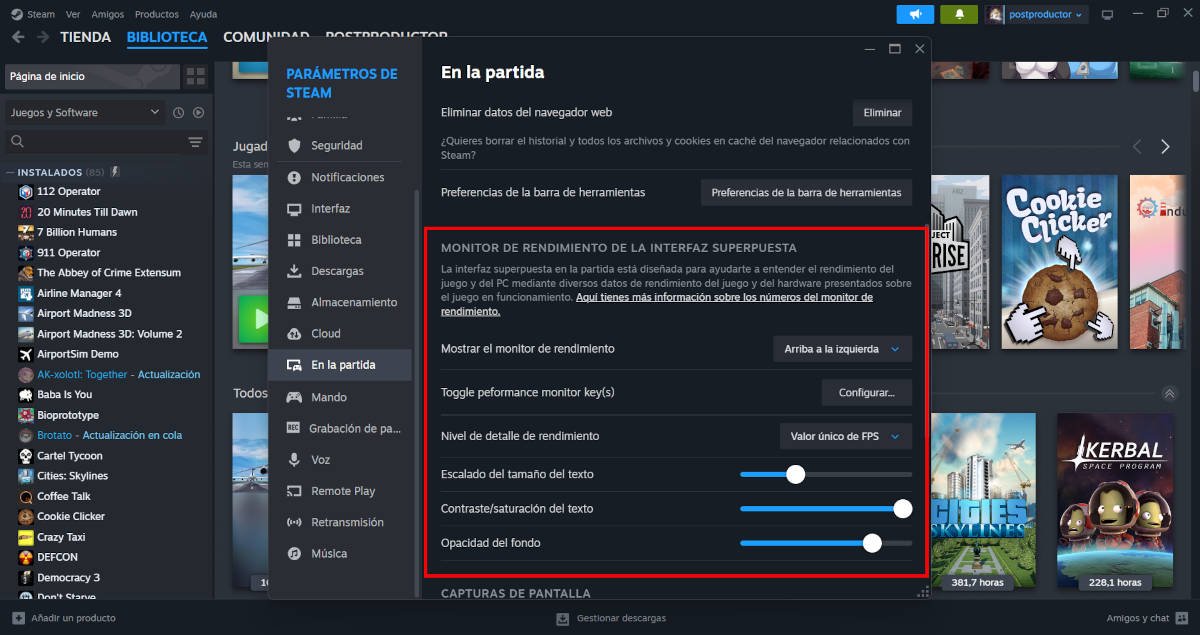
Task: Click the Almacenamiento drive icon
Action: [x=294, y=302]
